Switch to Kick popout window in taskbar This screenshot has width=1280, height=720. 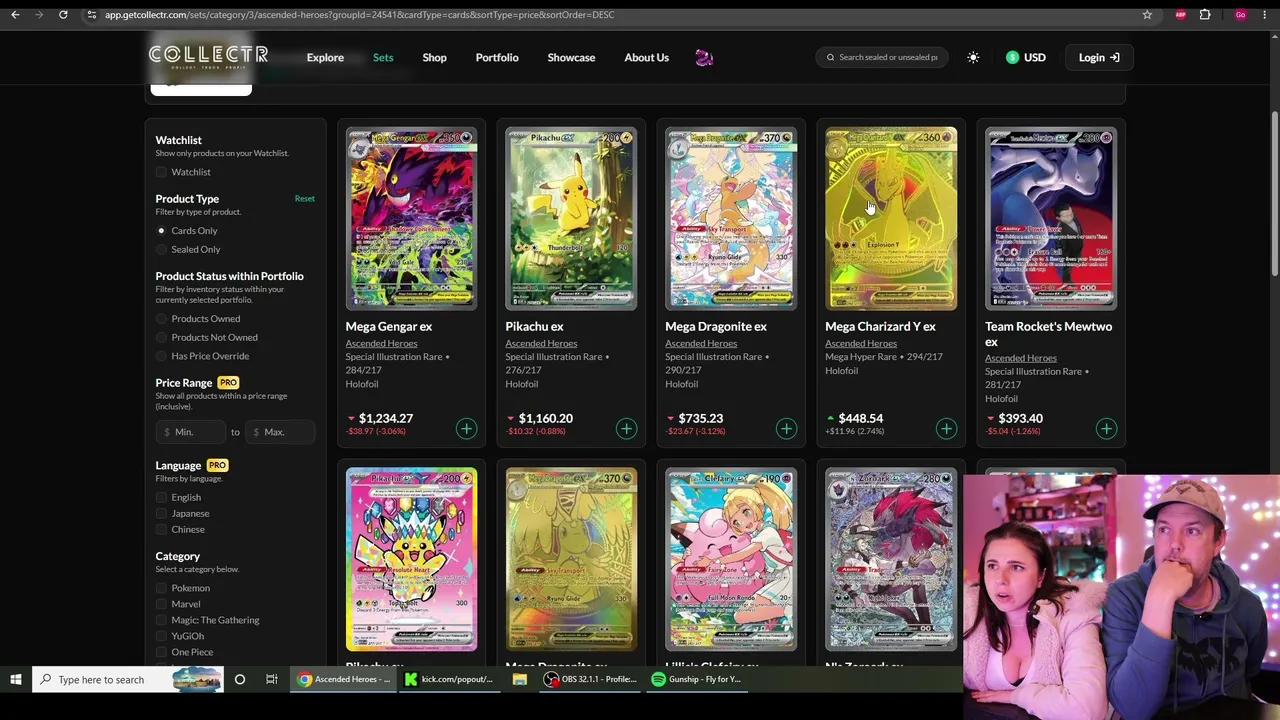[x=448, y=680]
